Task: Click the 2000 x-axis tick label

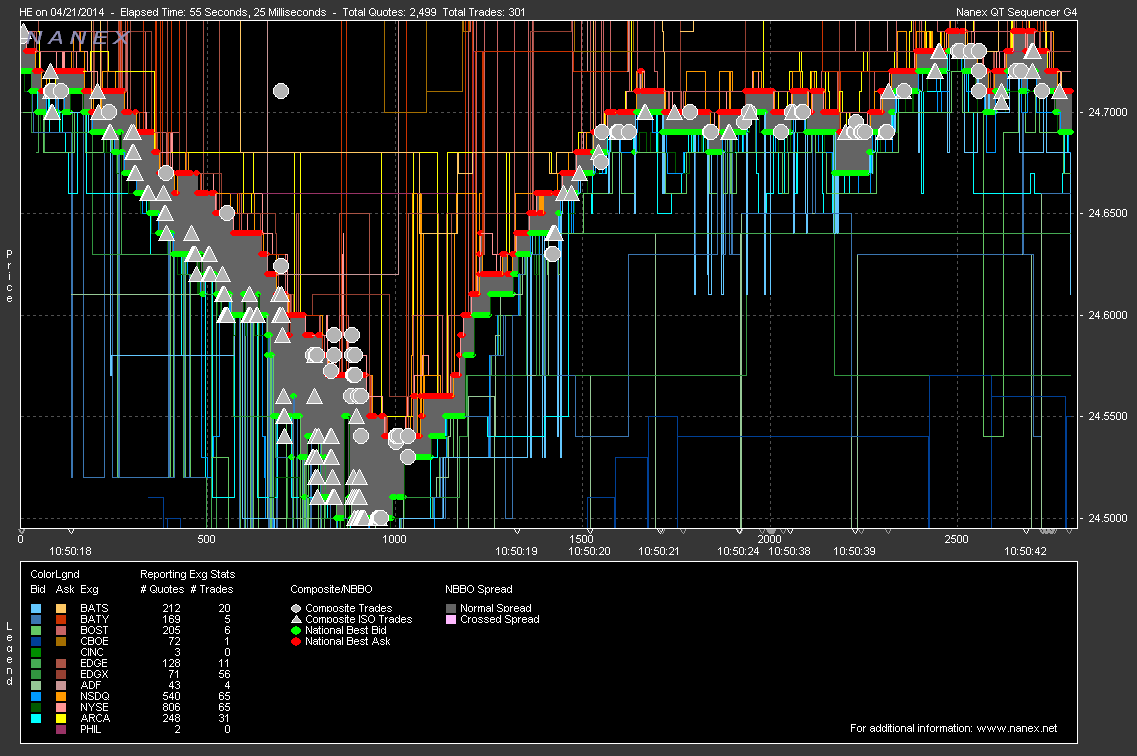Action: [x=769, y=539]
